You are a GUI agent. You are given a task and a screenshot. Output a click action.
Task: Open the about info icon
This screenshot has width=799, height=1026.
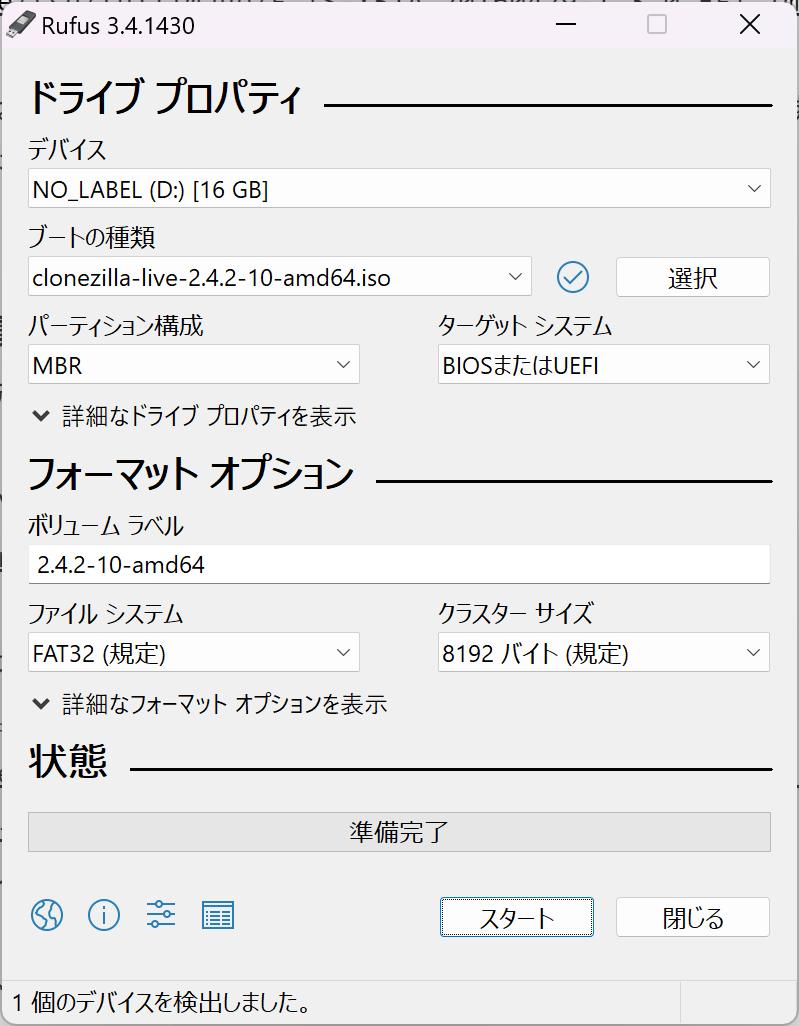(x=104, y=915)
